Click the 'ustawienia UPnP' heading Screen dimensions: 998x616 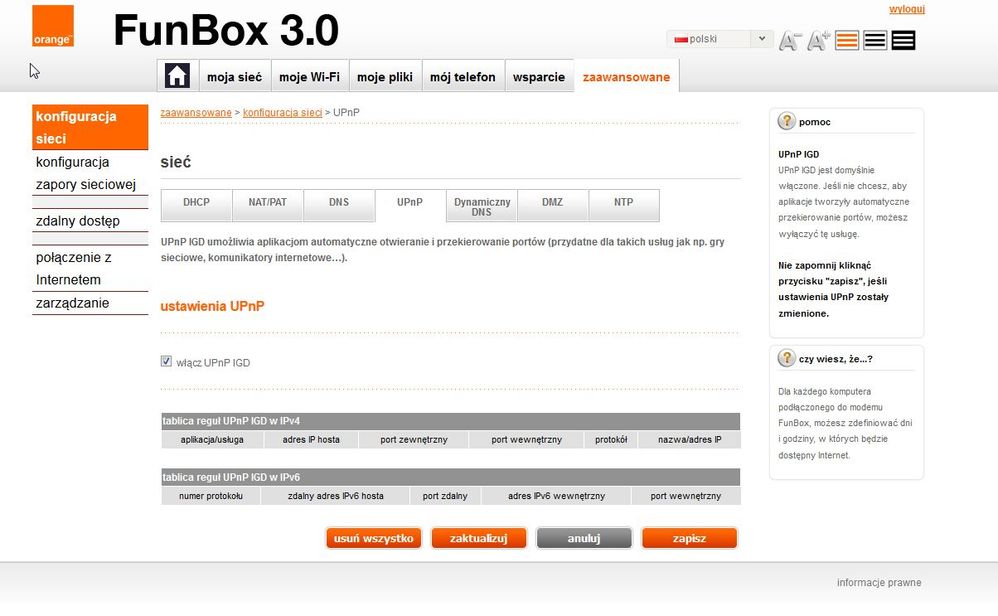(x=212, y=306)
